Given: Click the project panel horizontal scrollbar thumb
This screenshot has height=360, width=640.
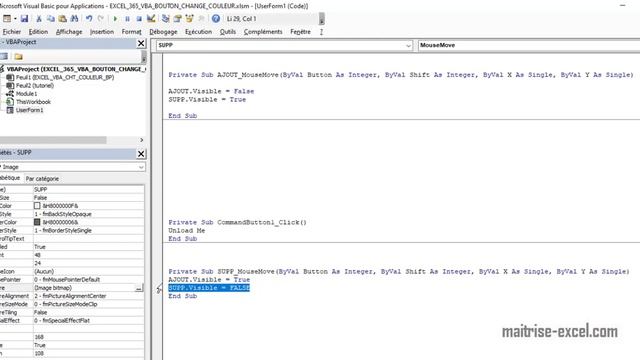Looking at the screenshot, I should pyautogui.click(x=53, y=140).
